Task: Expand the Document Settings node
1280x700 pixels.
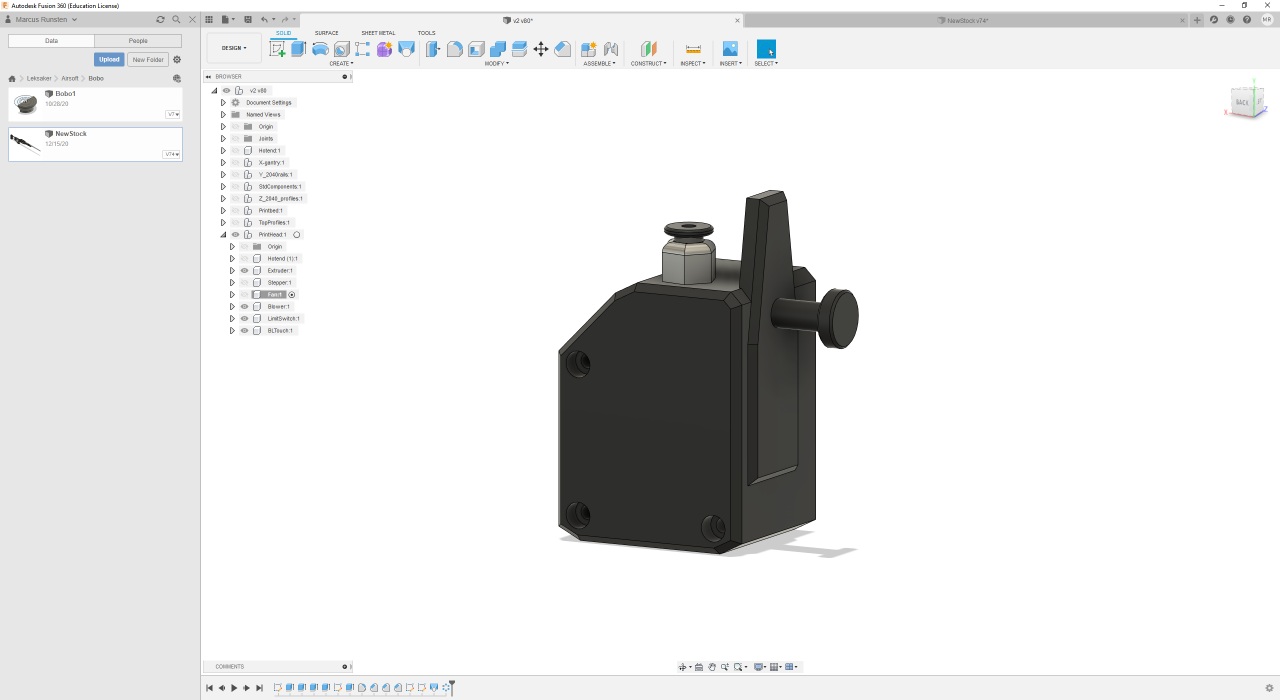Action: [x=223, y=102]
